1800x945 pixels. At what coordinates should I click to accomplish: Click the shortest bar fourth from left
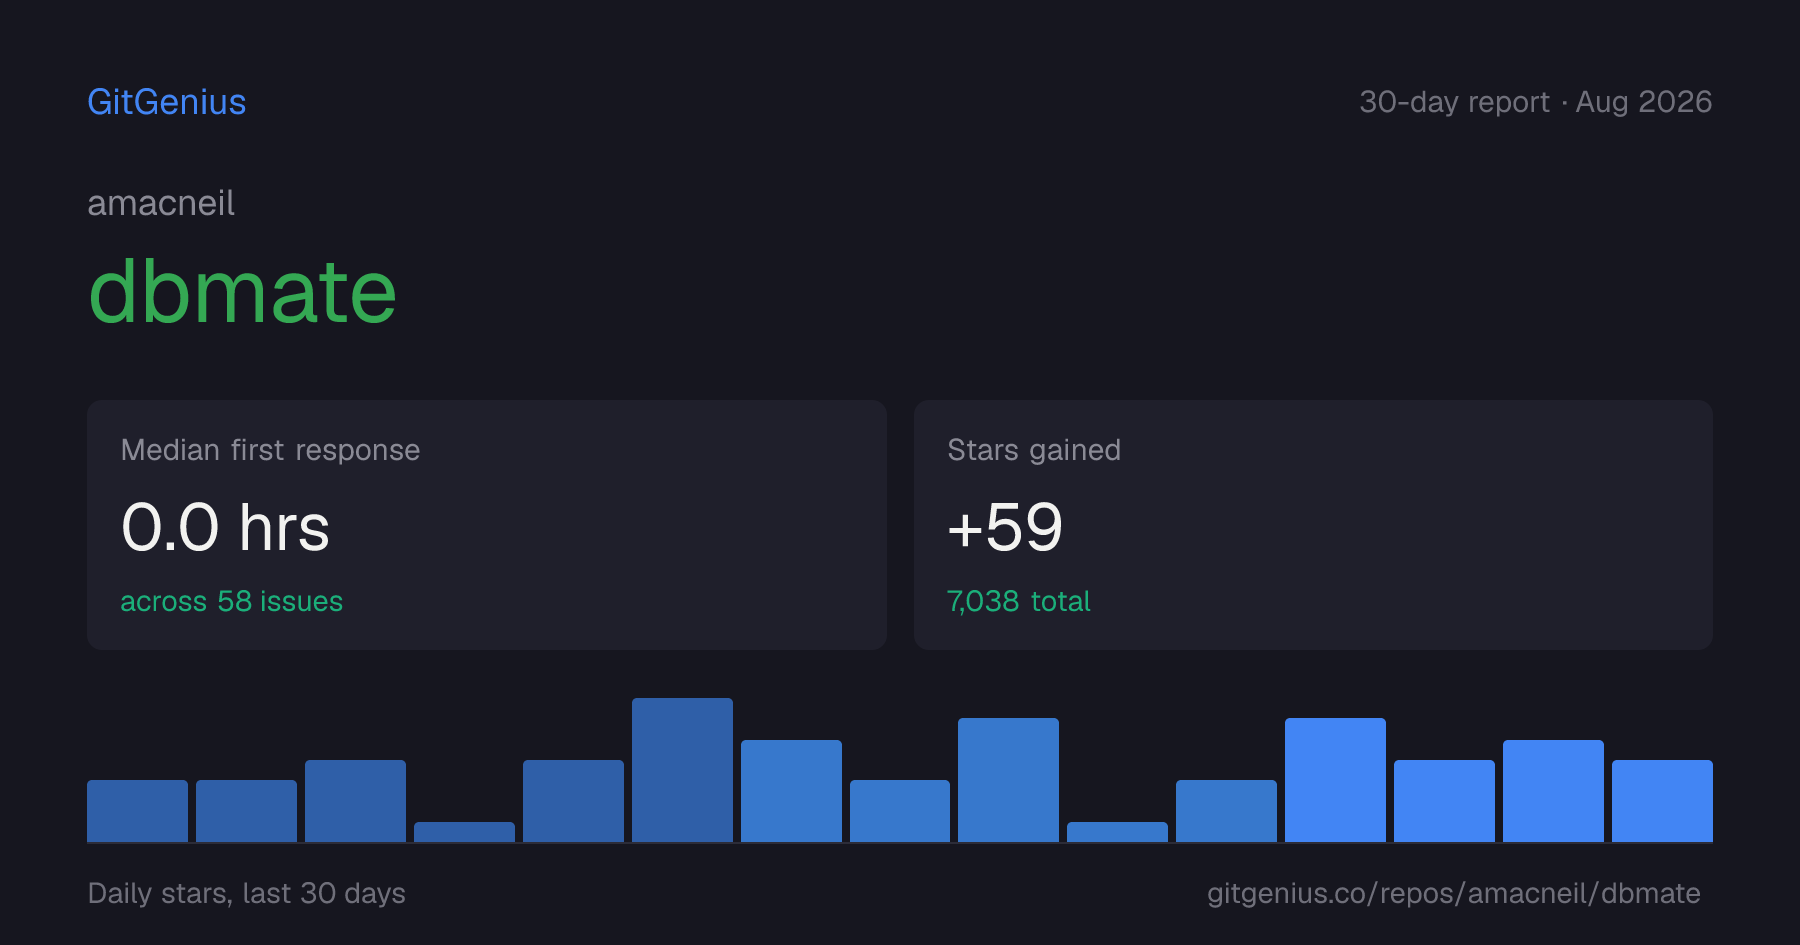pos(464,832)
